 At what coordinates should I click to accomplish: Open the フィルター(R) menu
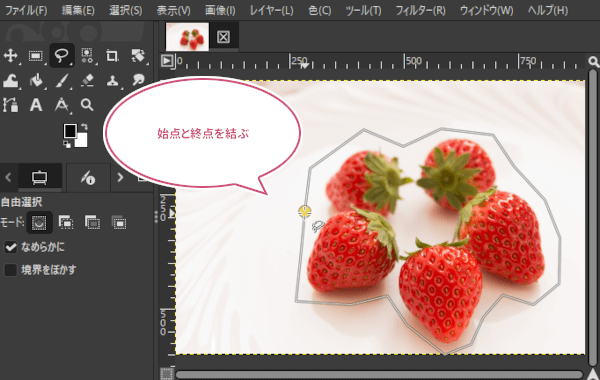[420, 10]
